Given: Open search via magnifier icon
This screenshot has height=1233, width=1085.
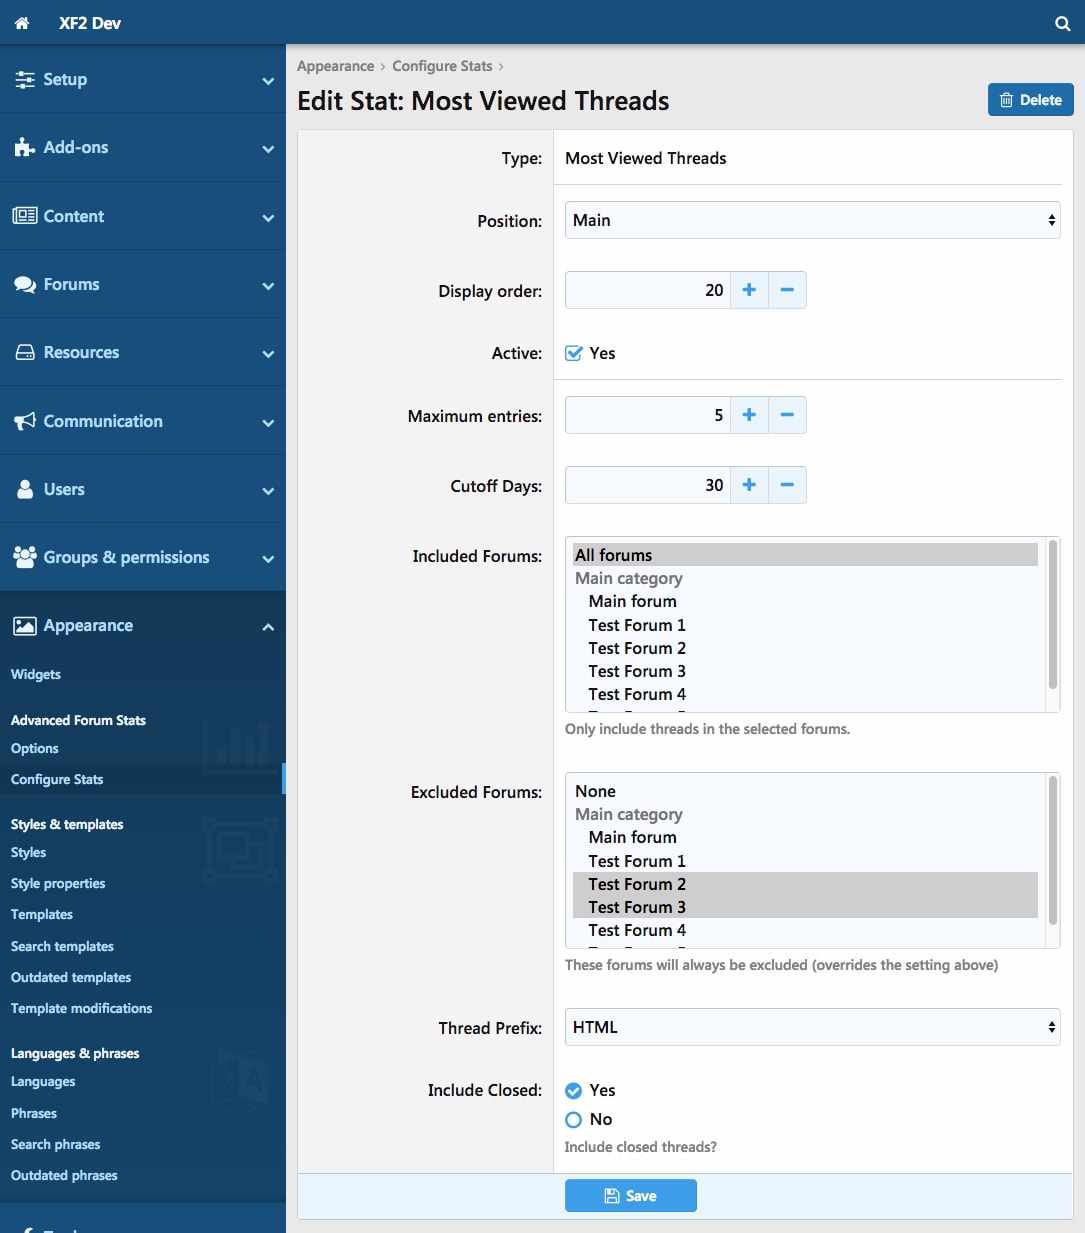Looking at the screenshot, I should pos(1062,23).
